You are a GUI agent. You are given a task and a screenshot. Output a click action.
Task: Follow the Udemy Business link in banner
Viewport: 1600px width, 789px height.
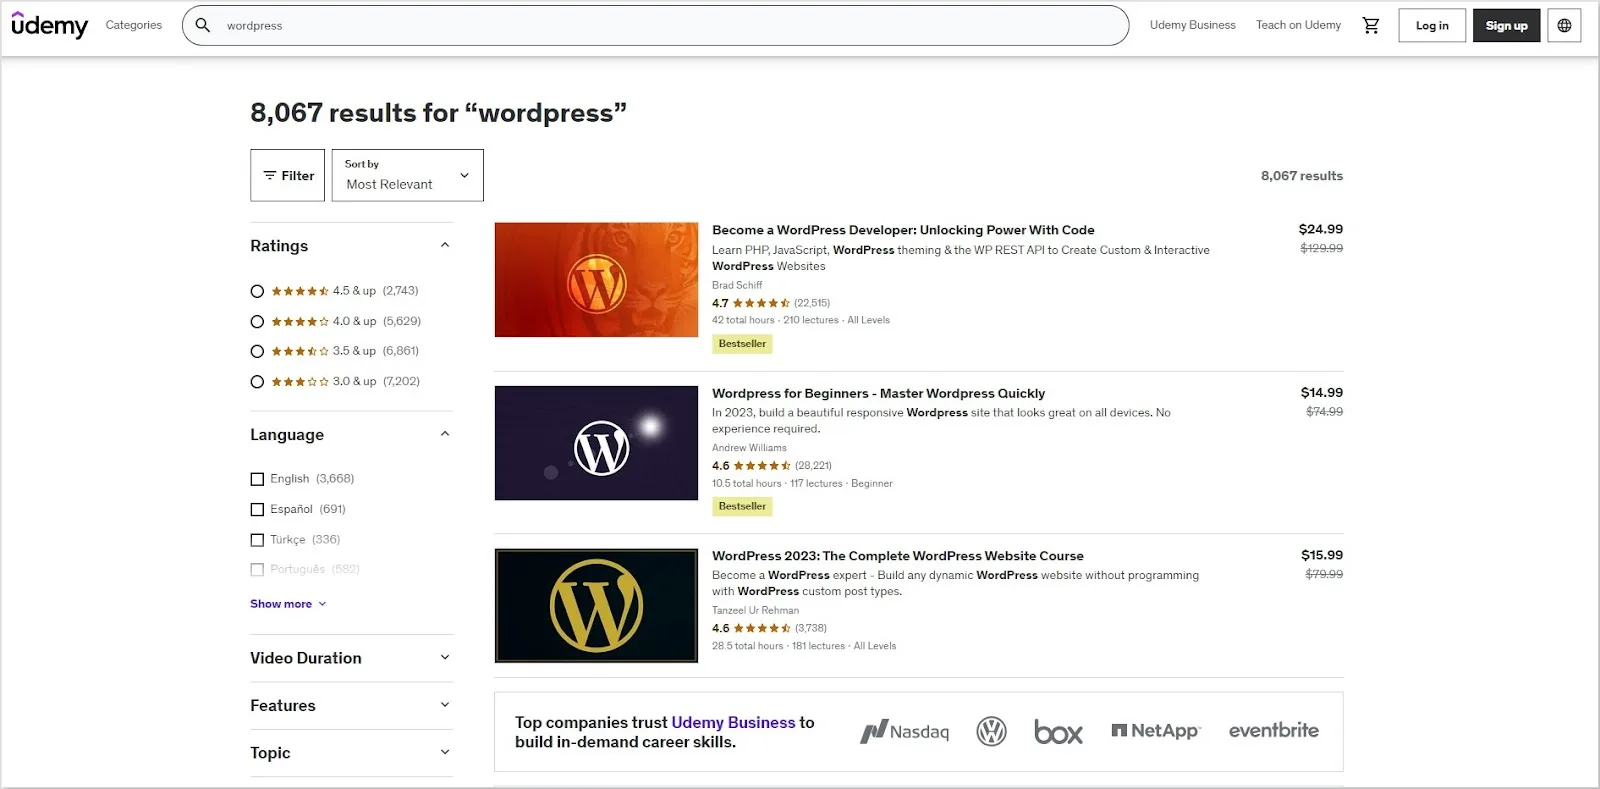click(x=733, y=722)
